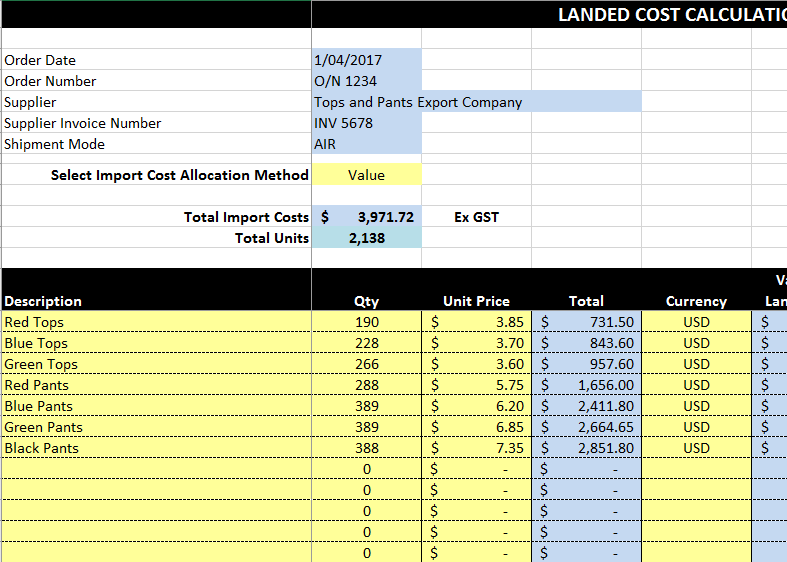The width and height of the screenshot is (787, 562).
Task: Select Red Pants unit price 5.75
Action: coord(476,385)
